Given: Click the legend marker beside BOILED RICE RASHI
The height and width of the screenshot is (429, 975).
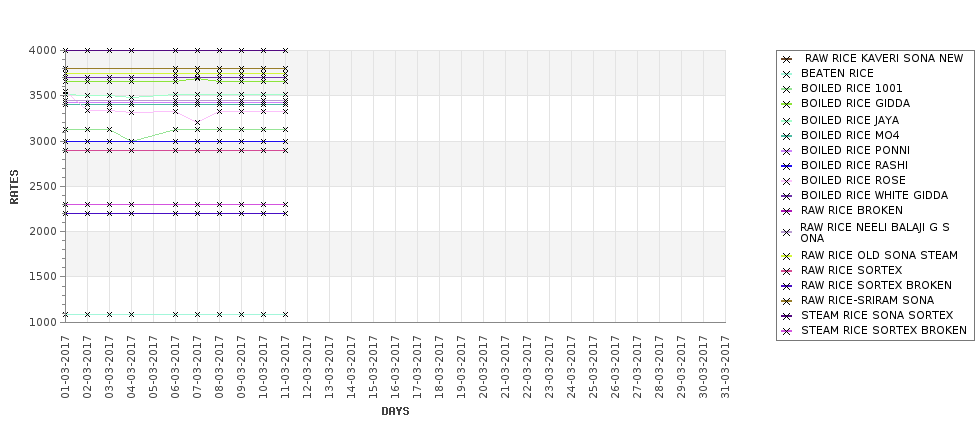Looking at the screenshot, I should point(787,166).
